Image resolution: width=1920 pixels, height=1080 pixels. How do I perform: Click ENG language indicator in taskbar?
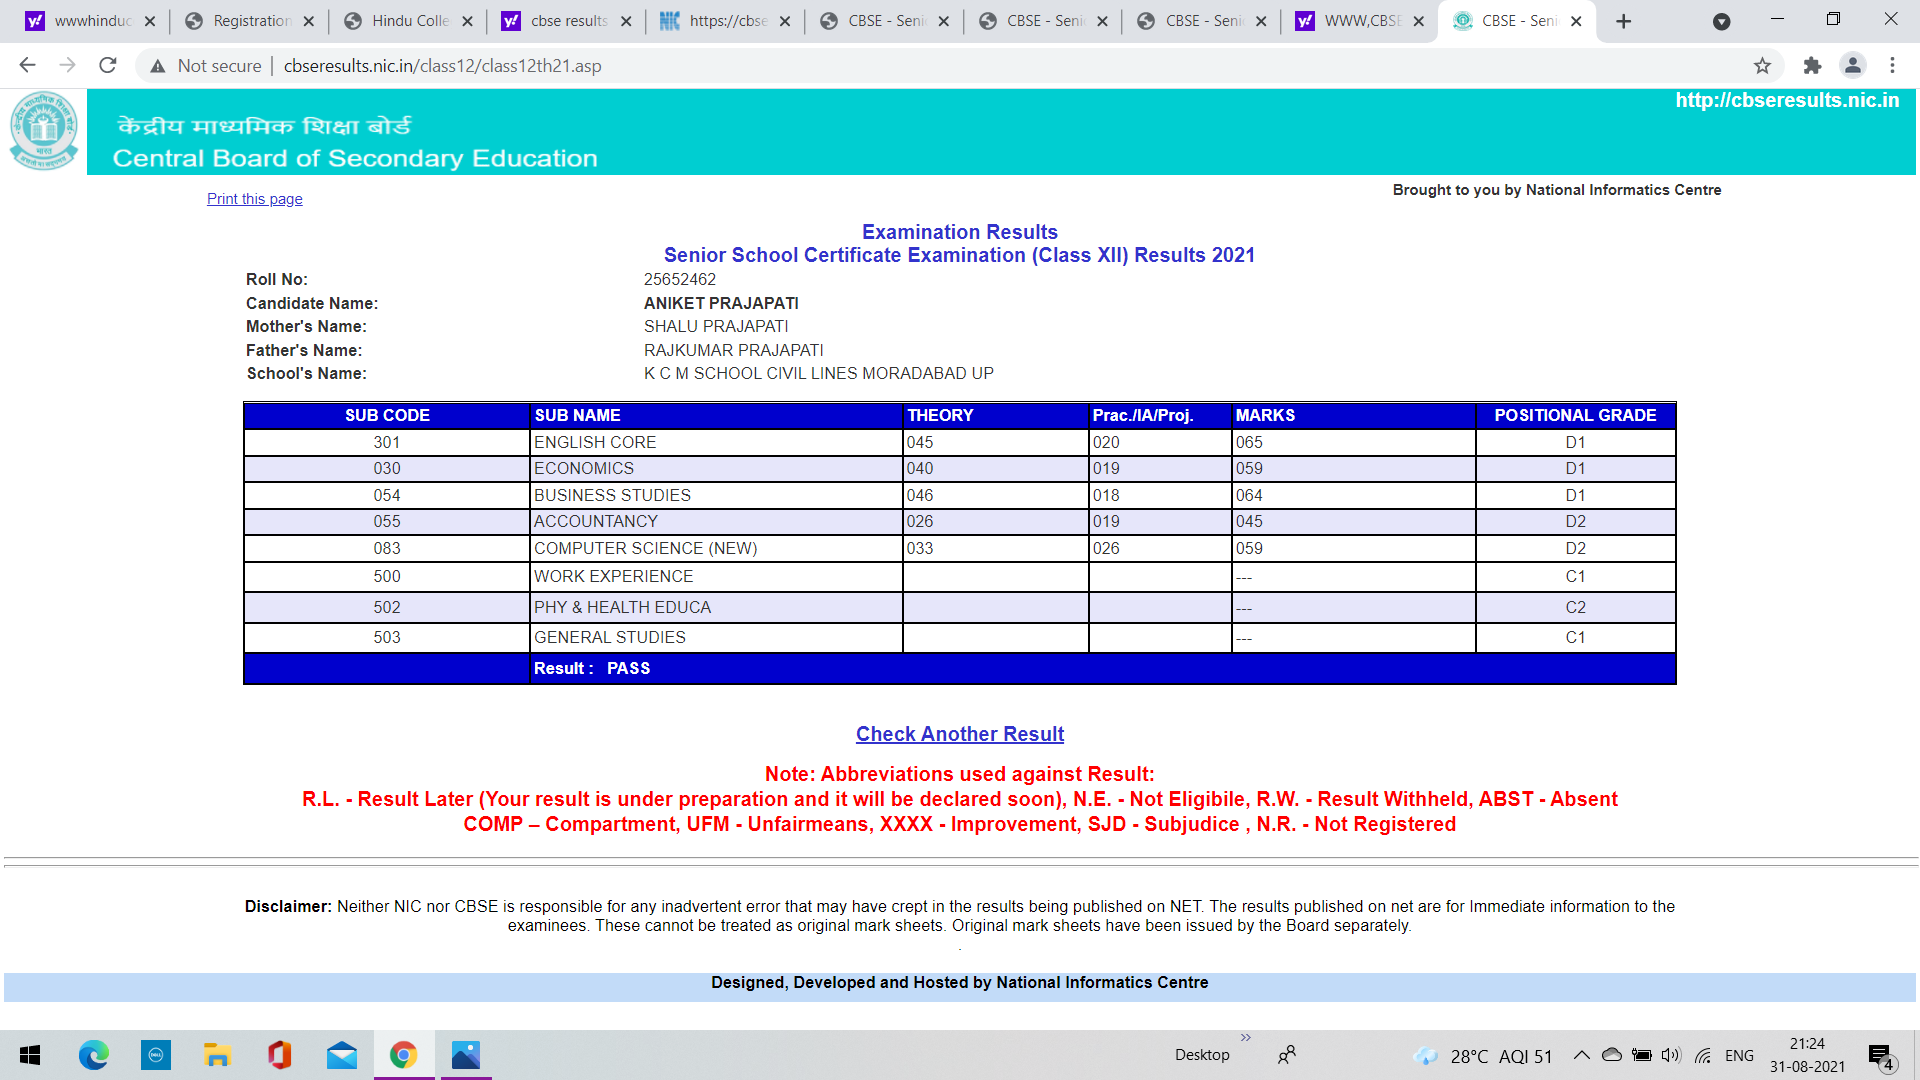point(1739,1055)
